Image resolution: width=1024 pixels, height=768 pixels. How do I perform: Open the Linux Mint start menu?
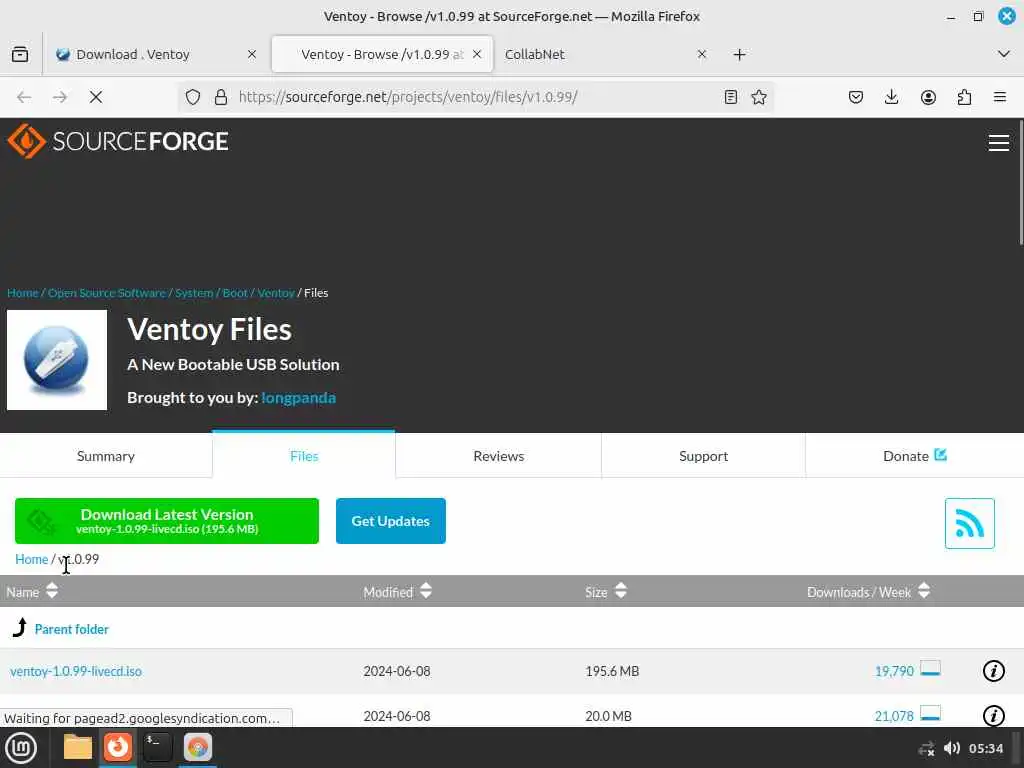tap(21, 748)
